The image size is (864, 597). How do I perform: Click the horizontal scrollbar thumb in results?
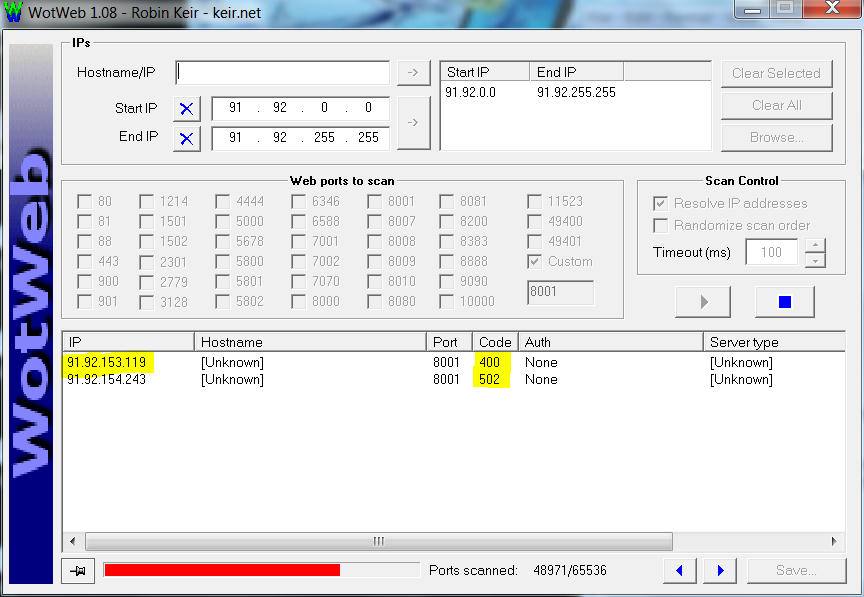pyautogui.click(x=379, y=541)
